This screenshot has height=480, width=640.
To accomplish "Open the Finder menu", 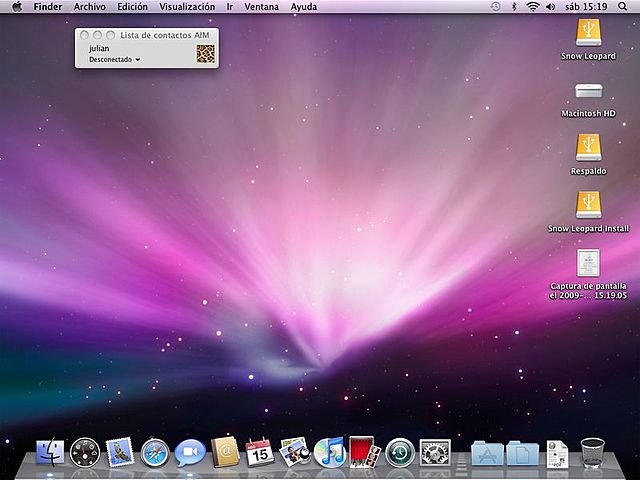I will pyautogui.click(x=48, y=7).
